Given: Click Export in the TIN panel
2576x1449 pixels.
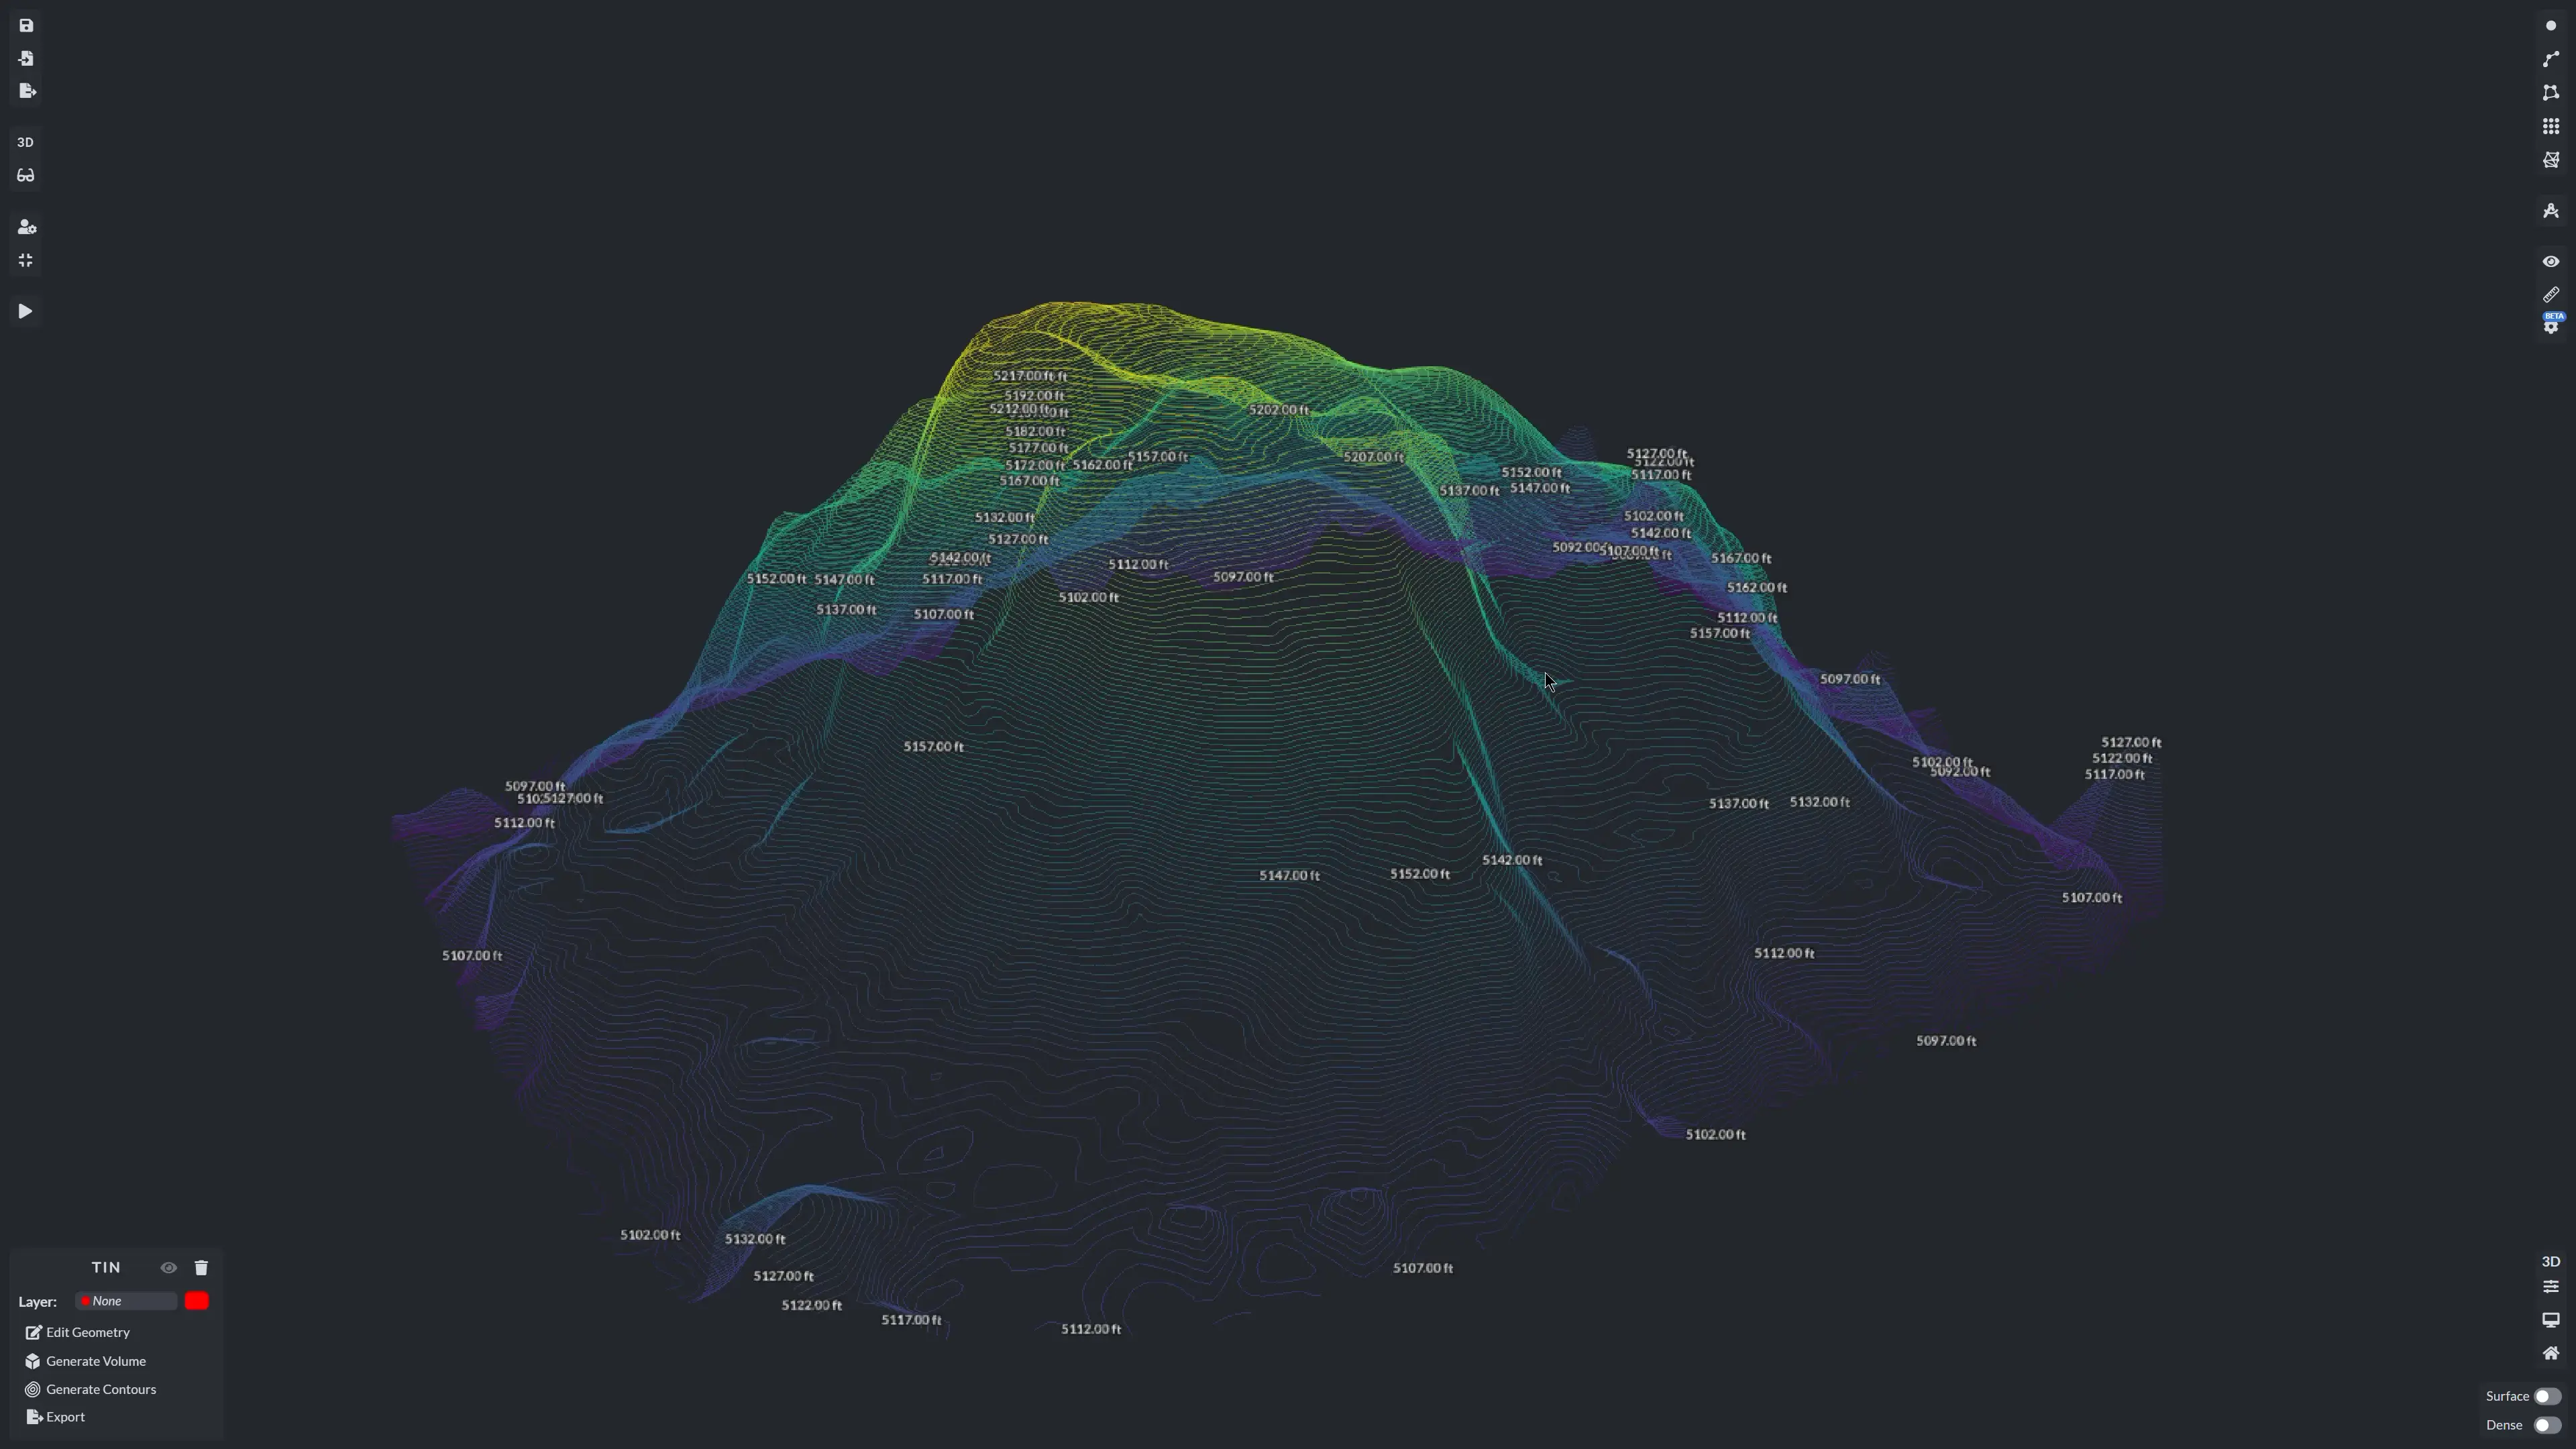Looking at the screenshot, I should point(65,1417).
